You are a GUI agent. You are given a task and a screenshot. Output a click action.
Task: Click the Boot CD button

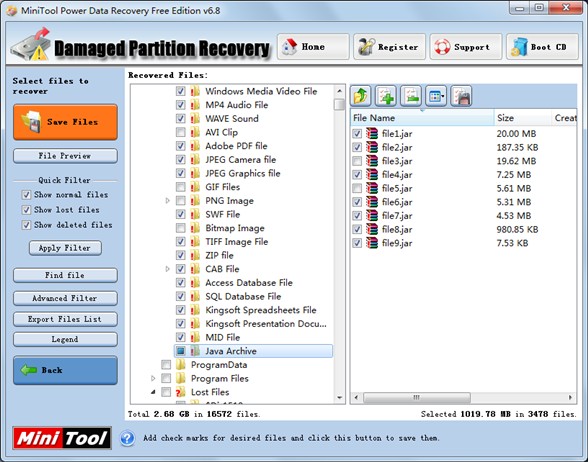(x=542, y=47)
